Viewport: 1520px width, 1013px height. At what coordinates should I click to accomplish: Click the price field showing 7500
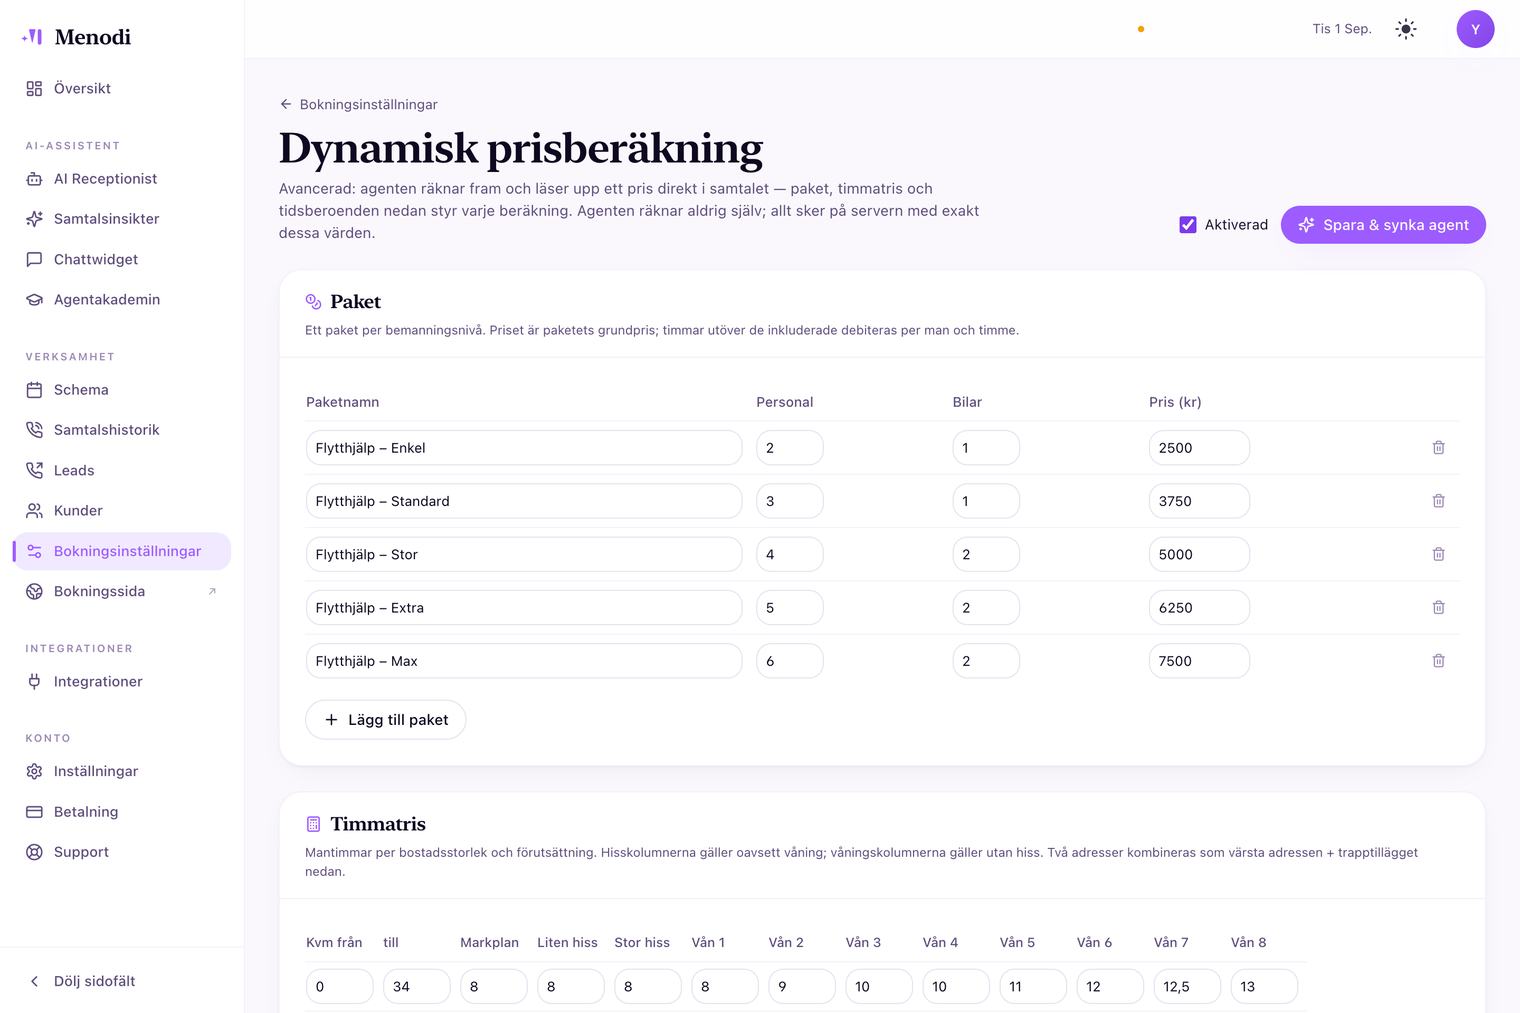[x=1199, y=661]
